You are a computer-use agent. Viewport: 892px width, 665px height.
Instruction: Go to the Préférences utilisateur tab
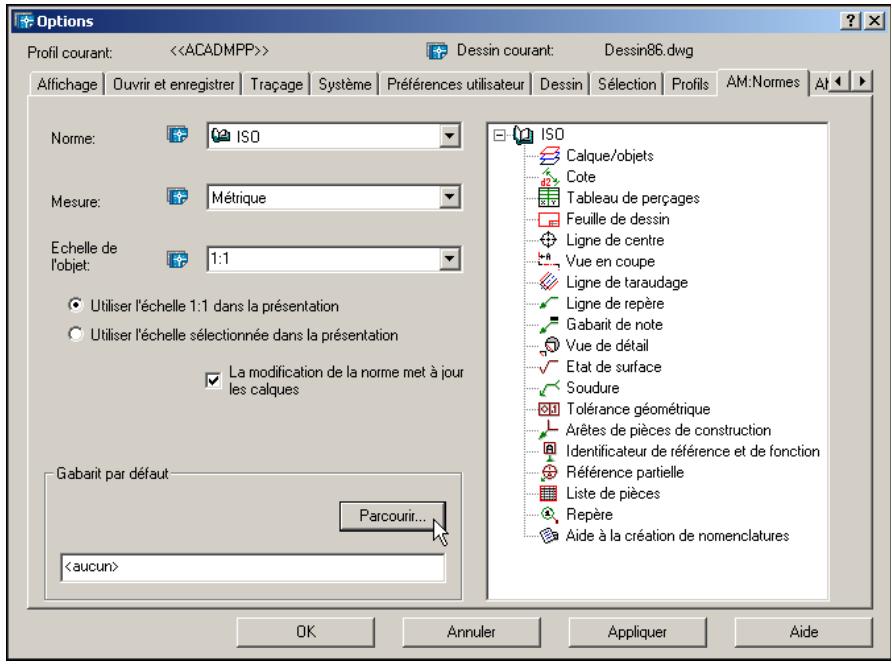[x=455, y=84]
